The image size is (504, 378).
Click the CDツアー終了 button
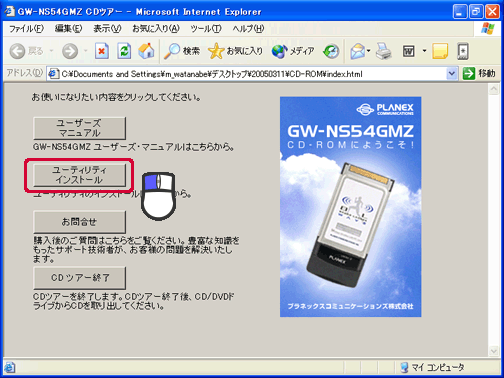pyautogui.click(x=79, y=278)
